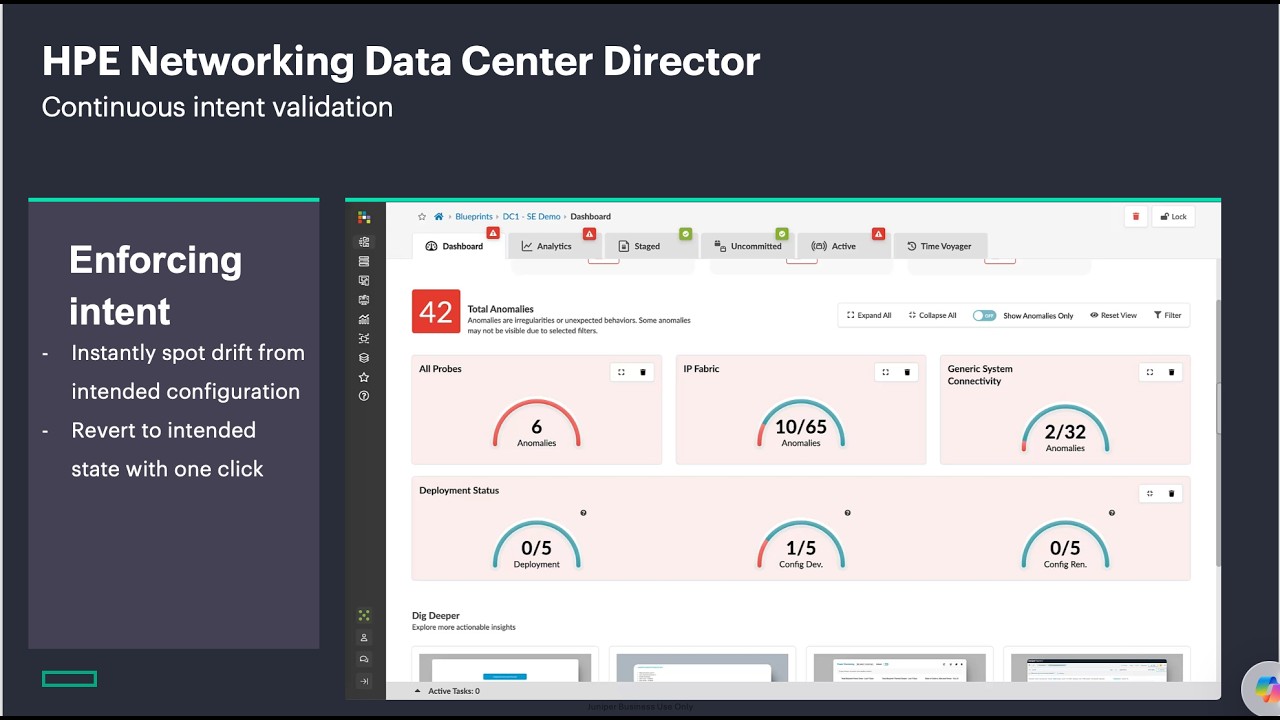Click the sidebar expand arrow icon at the bottom
The height and width of the screenshot is (720, 1280).
pyautogui.click(x=364, y=681)
